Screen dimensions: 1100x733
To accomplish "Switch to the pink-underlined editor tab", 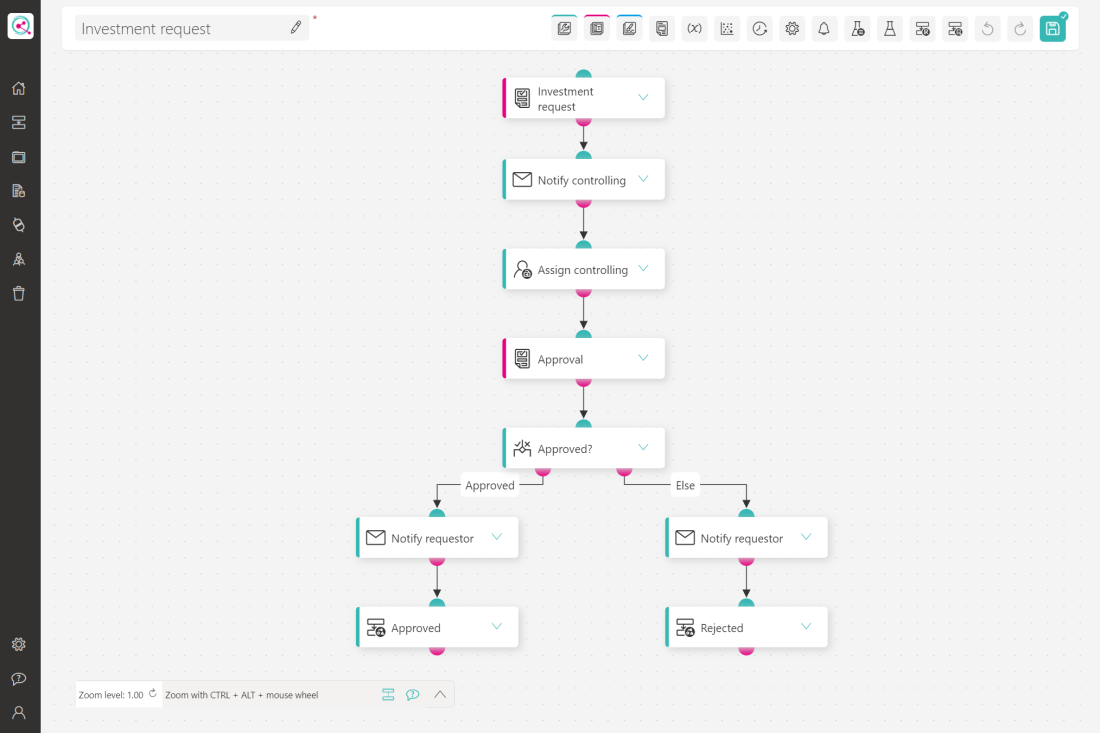I will click(596, 28).
